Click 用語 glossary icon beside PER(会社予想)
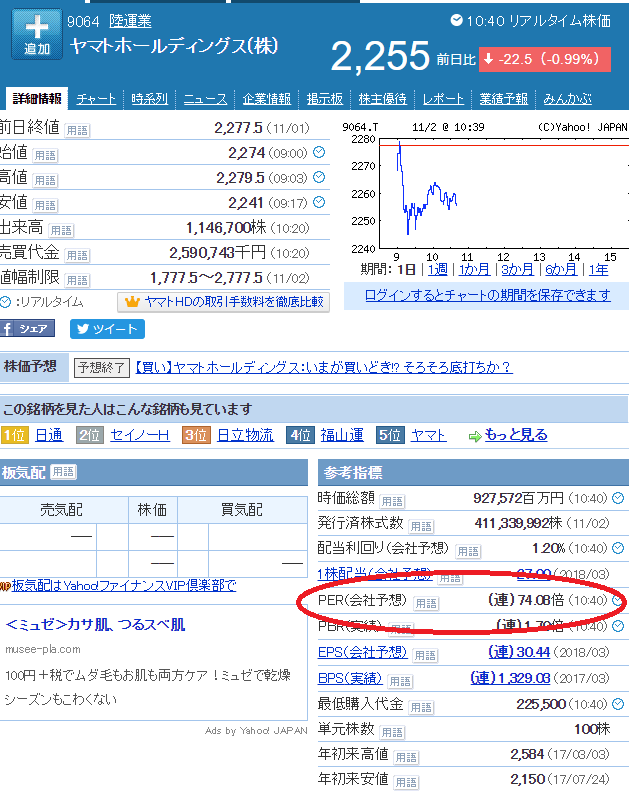 (426, 603)
